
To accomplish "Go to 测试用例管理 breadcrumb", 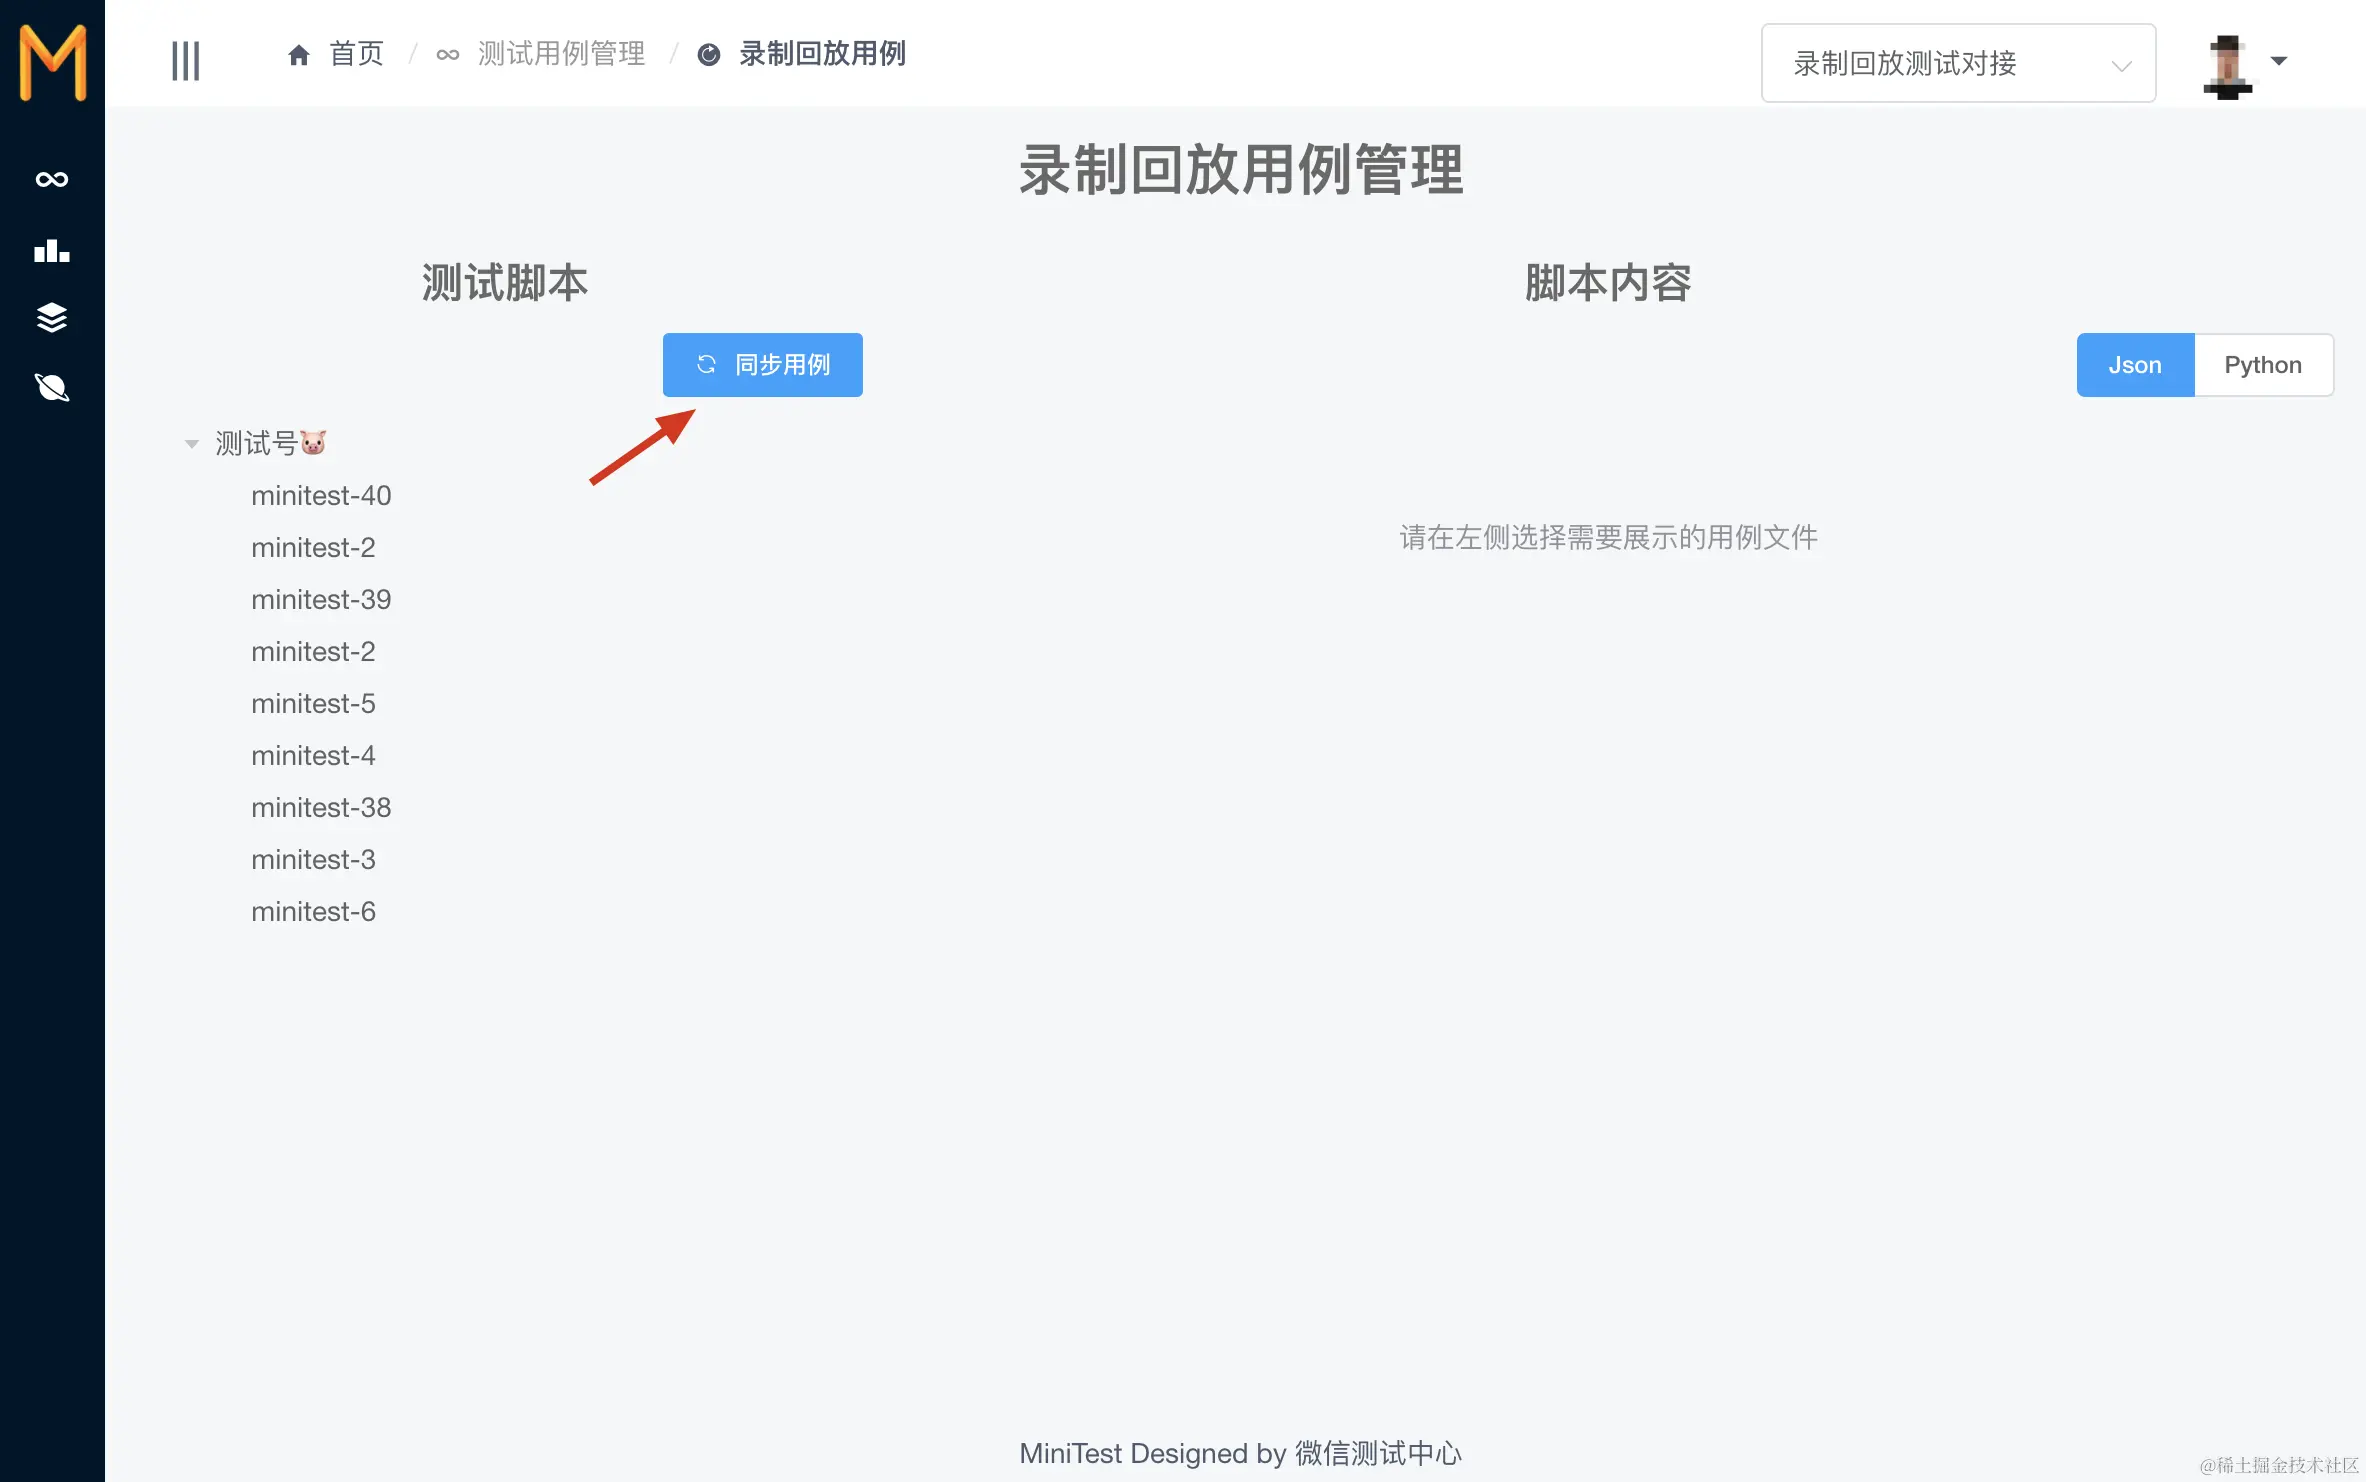I will point(561,54).
